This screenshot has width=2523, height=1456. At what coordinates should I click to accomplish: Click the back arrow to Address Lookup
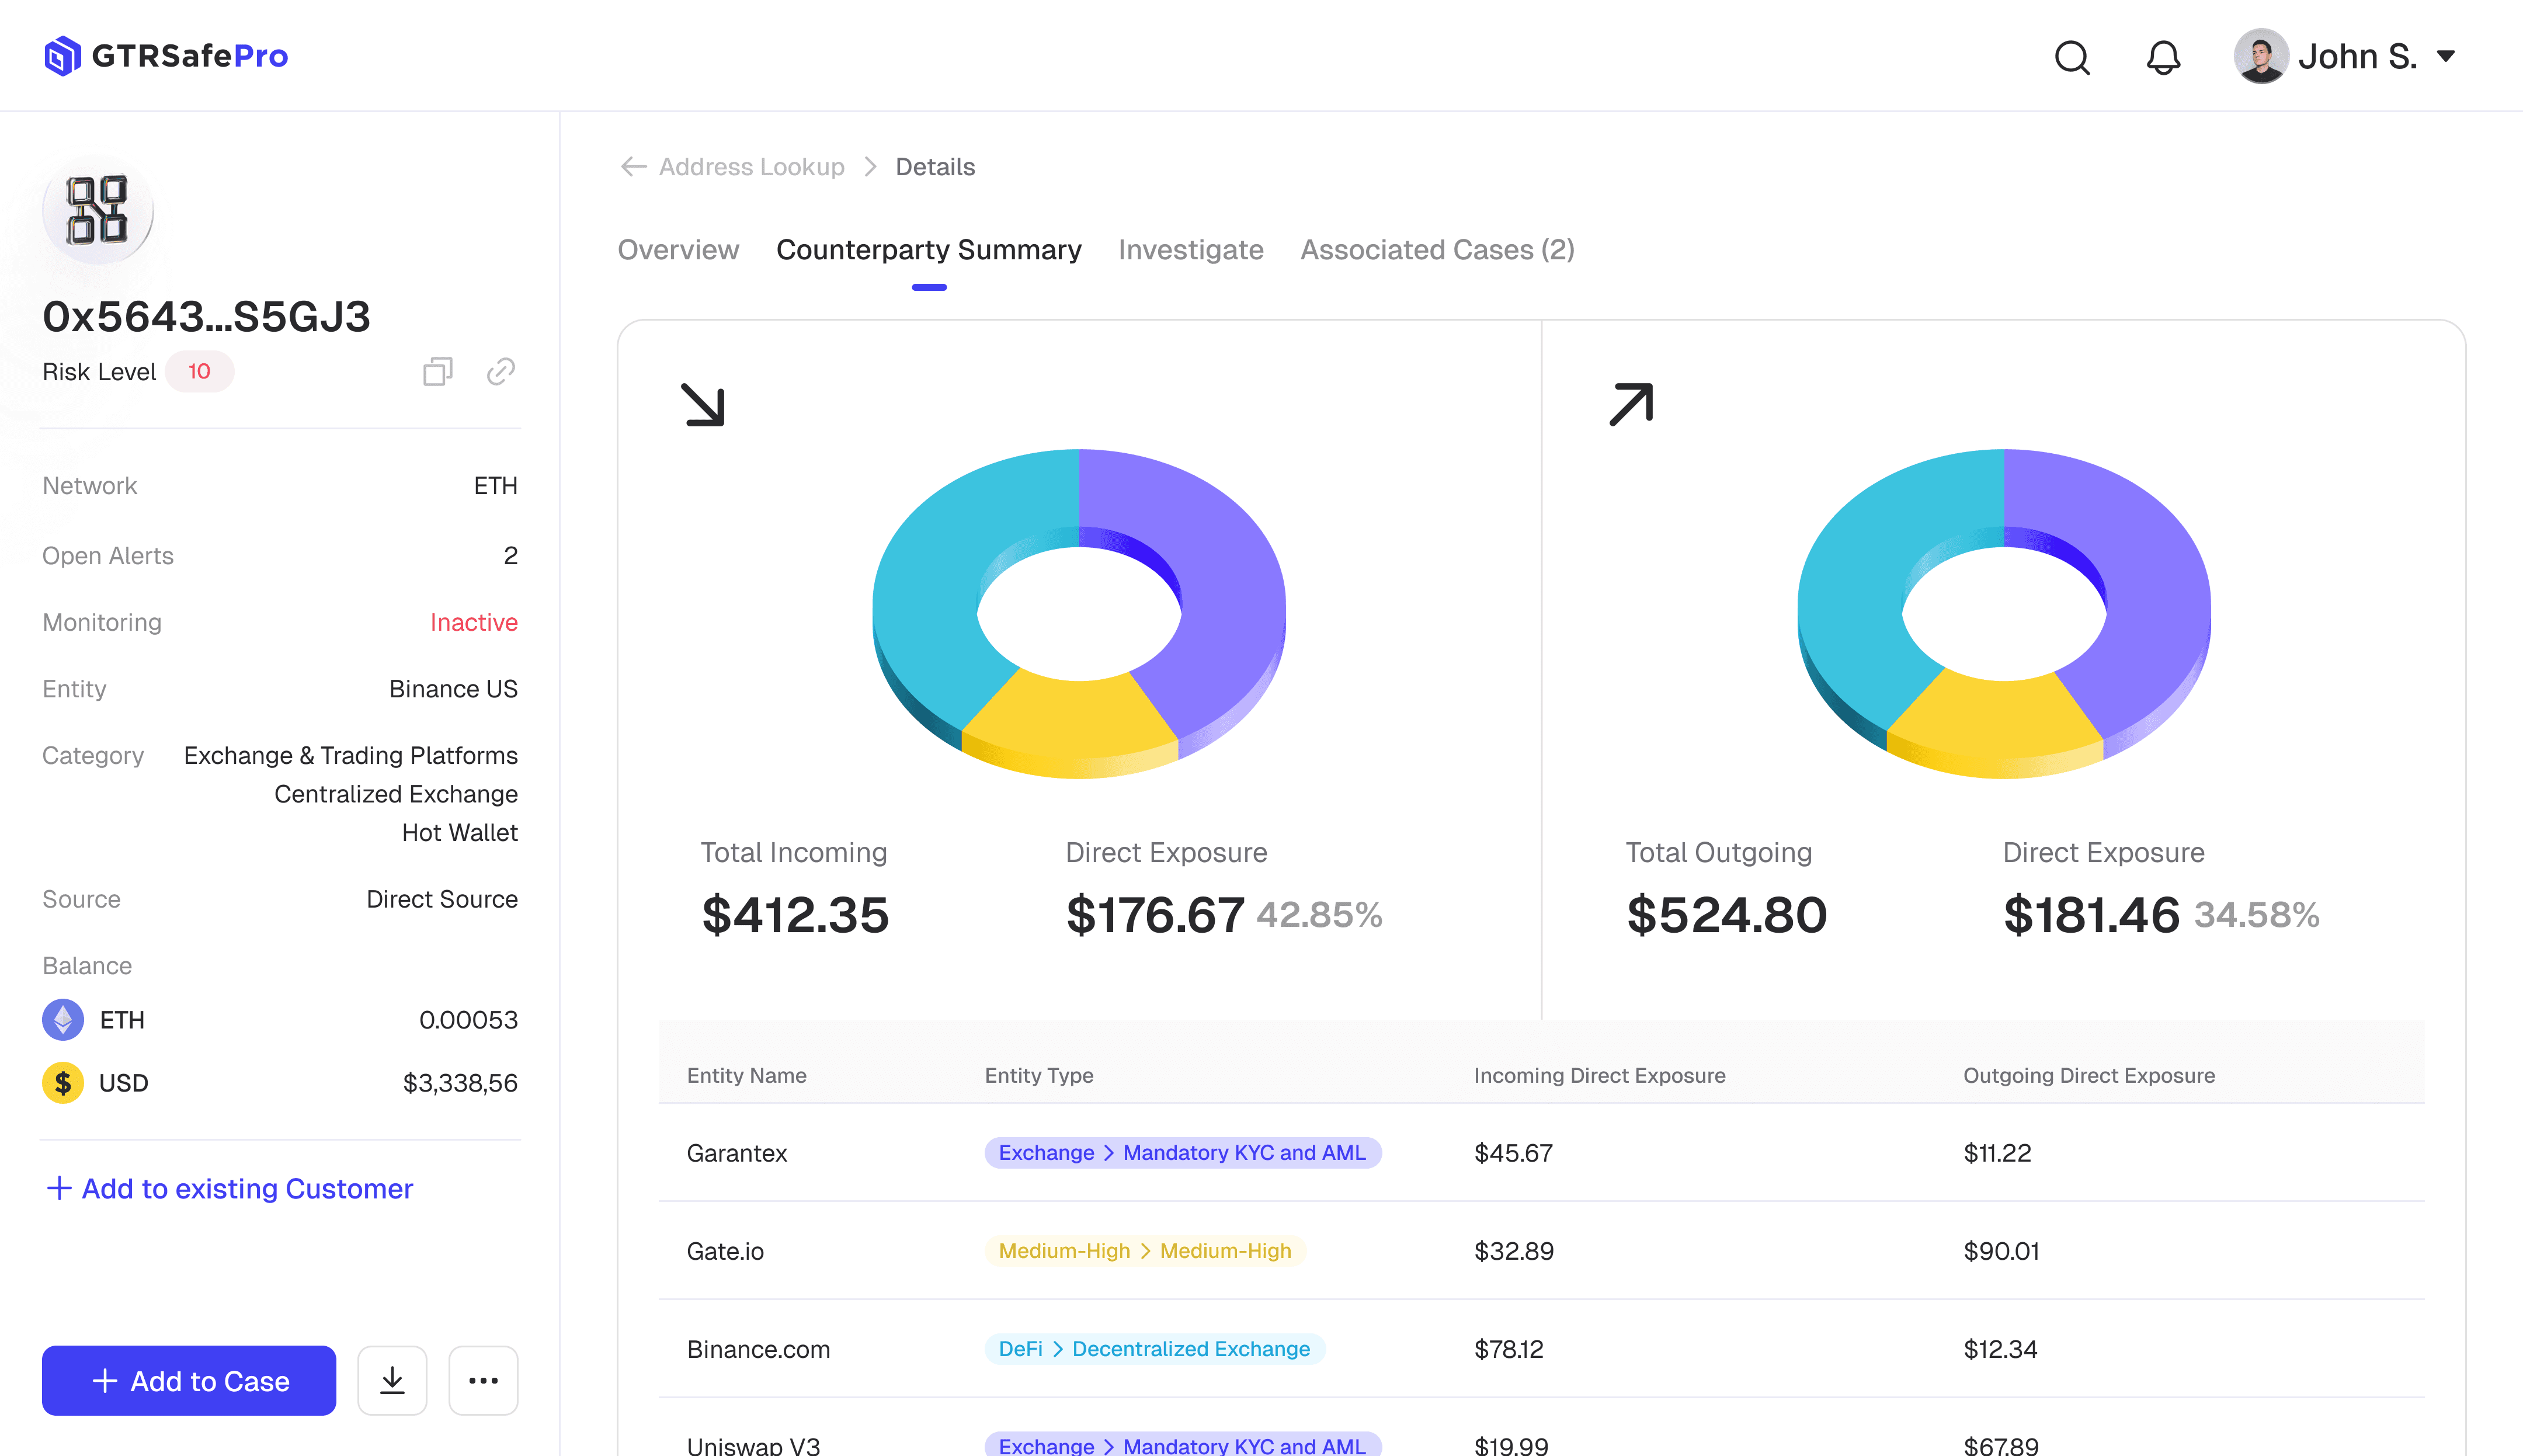tap(633, 166)
